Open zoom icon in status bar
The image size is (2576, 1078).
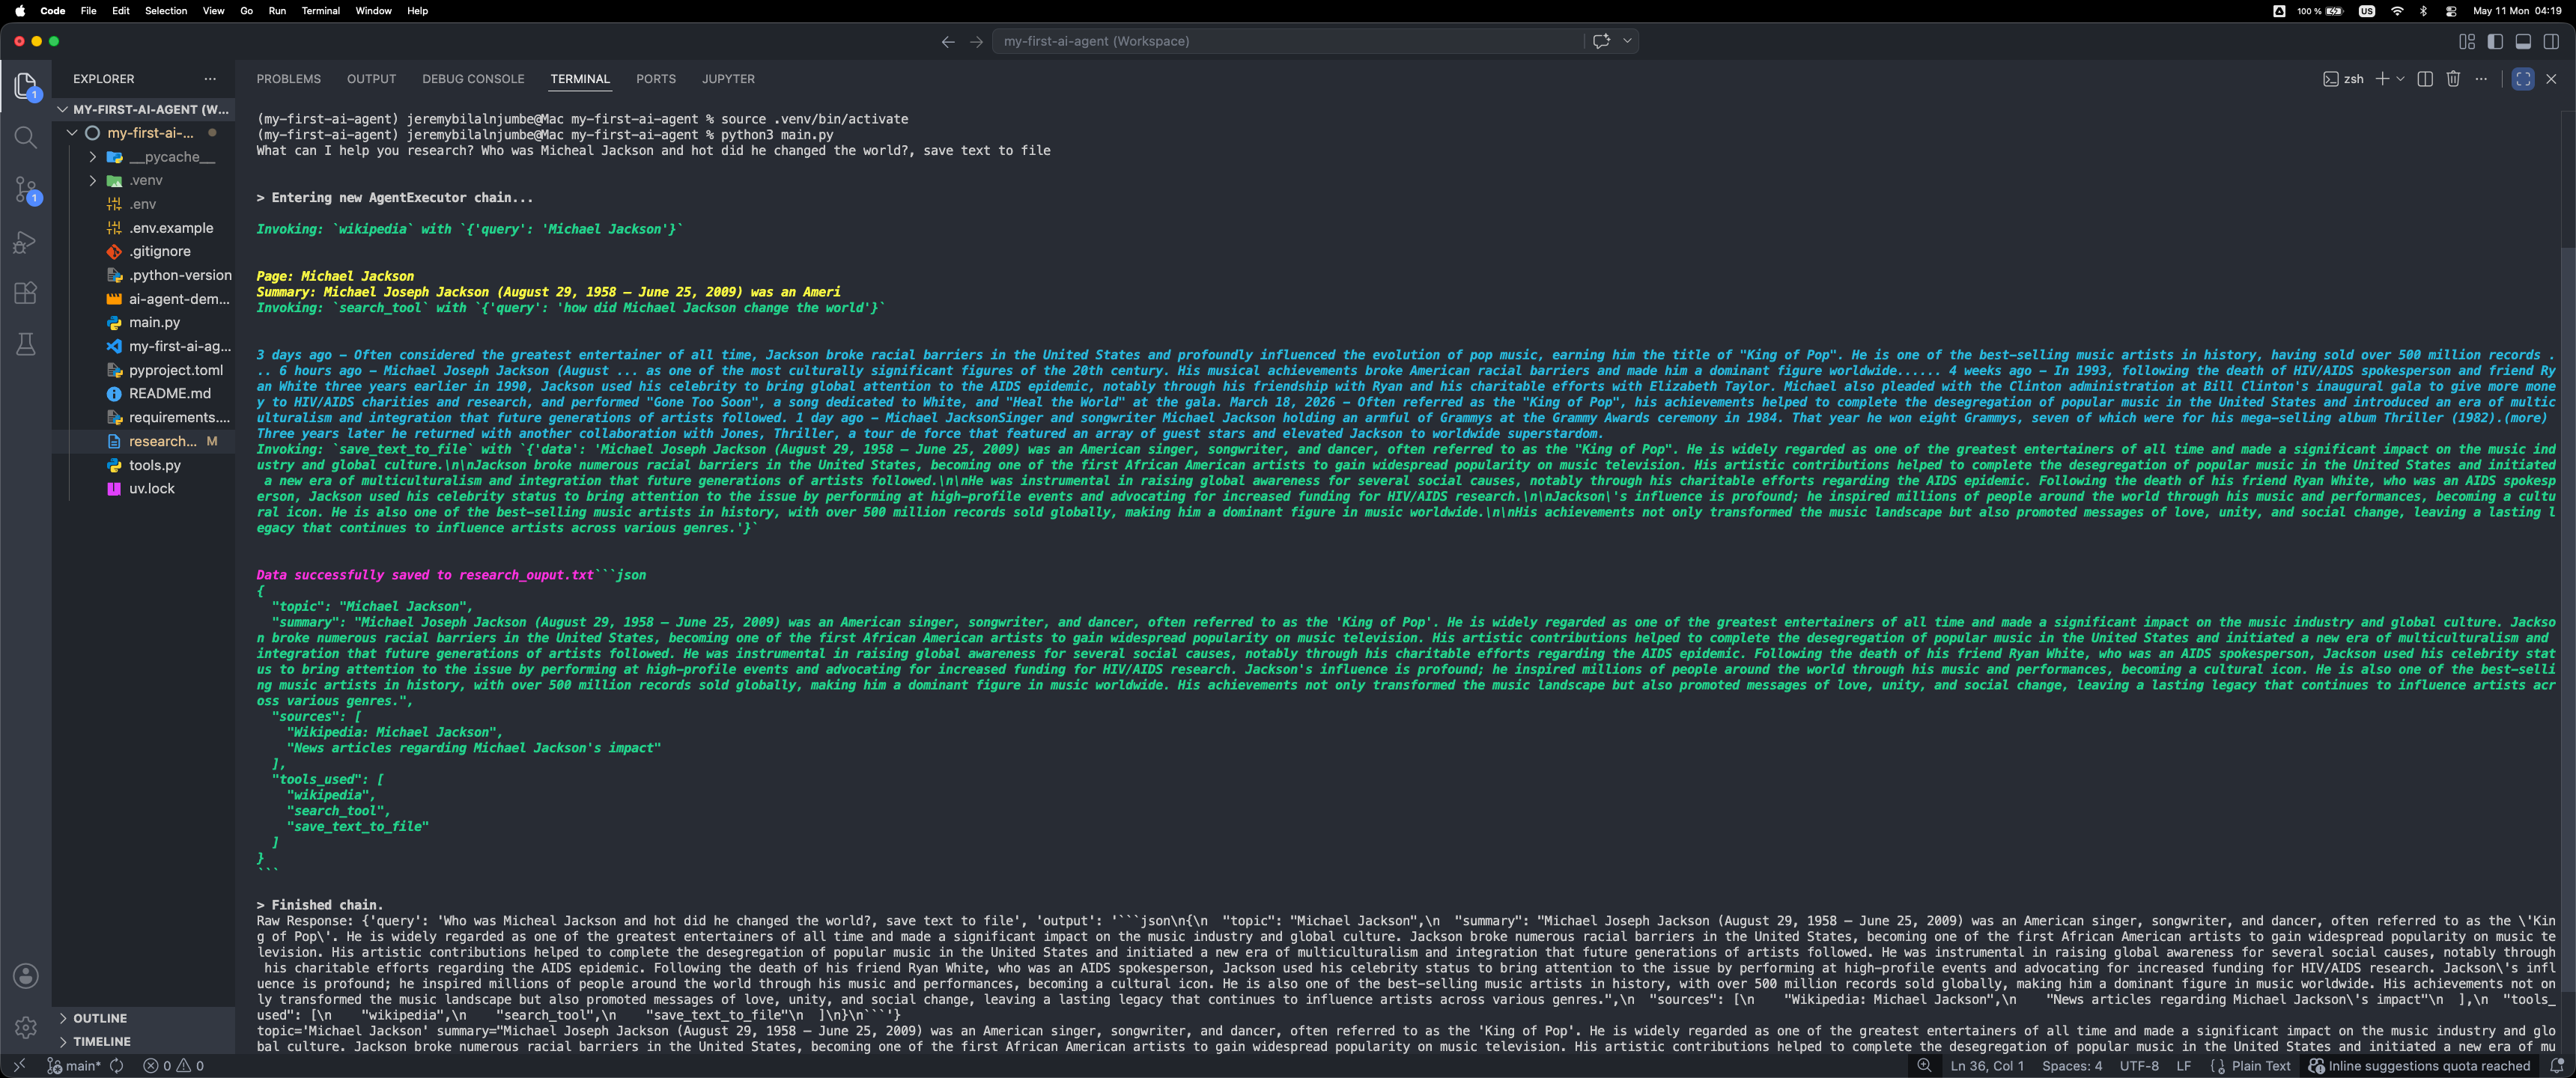click(x=1924, y=1066)
